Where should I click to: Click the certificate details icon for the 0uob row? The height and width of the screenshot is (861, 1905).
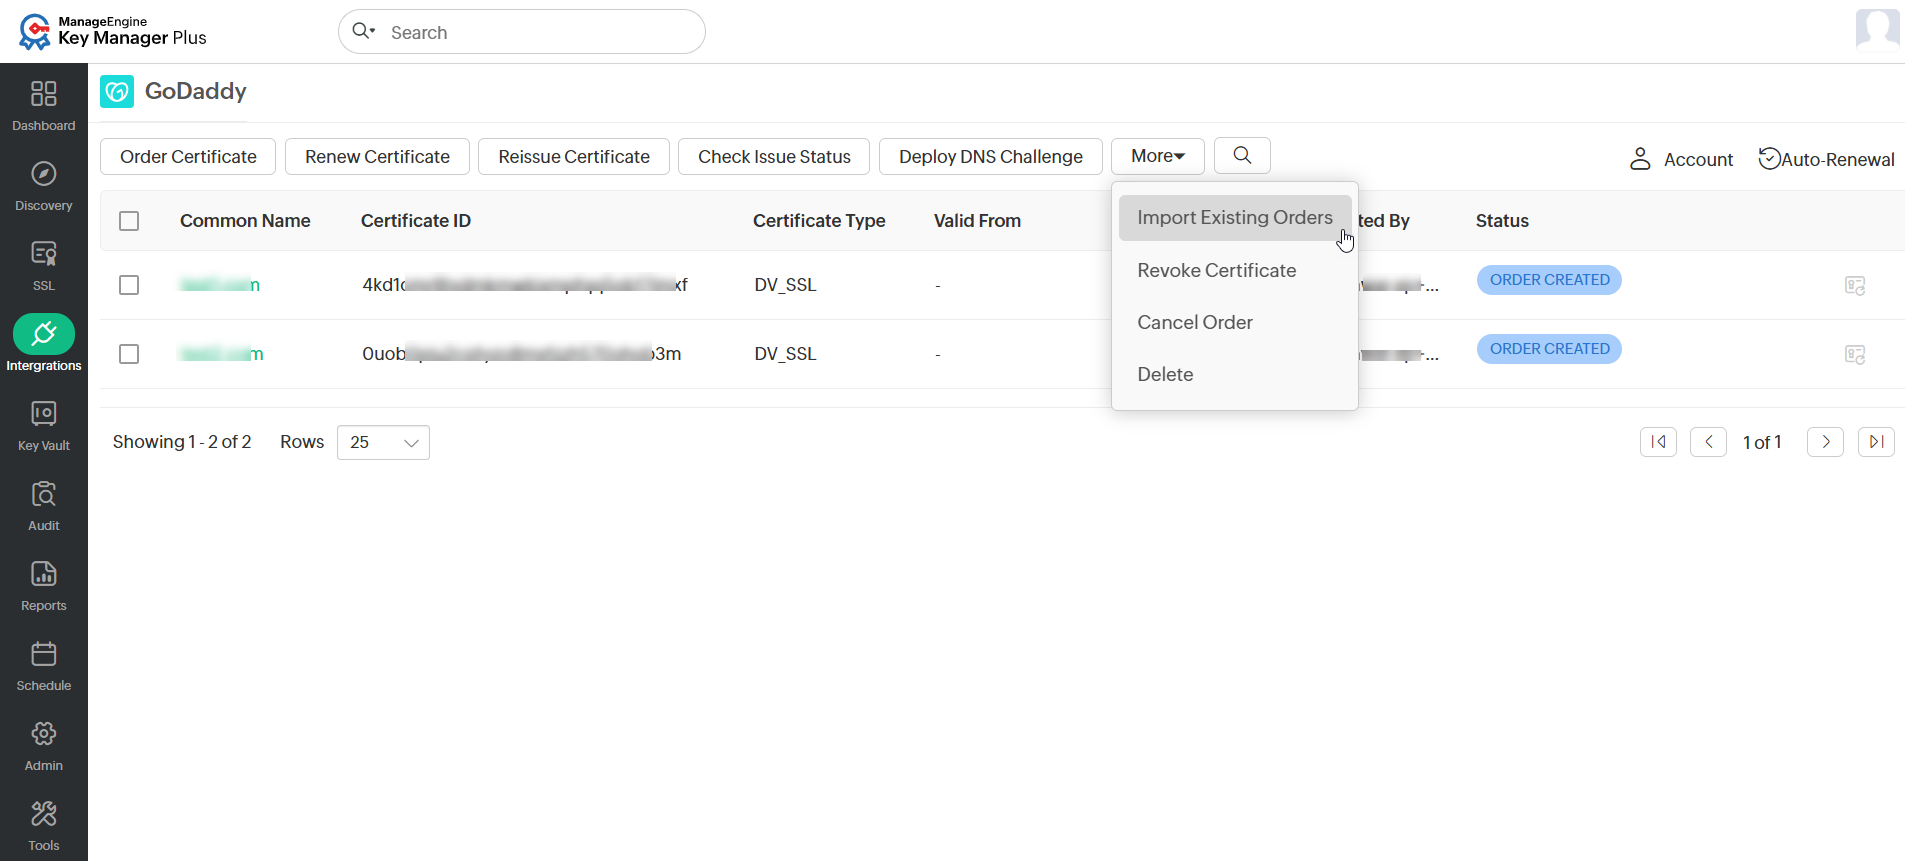point(1855,355)
